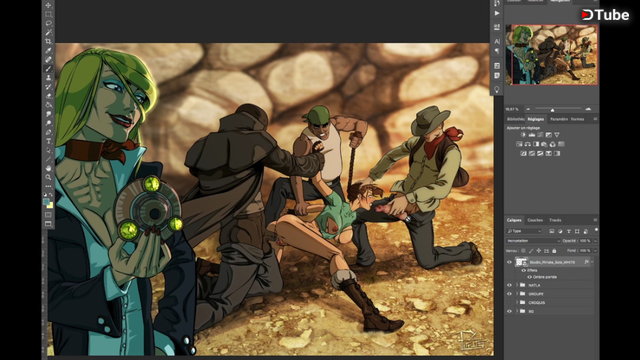Viewport: 640px width, 360px height.
Task: Select the Move tool
Action: (x=49, y=5)
